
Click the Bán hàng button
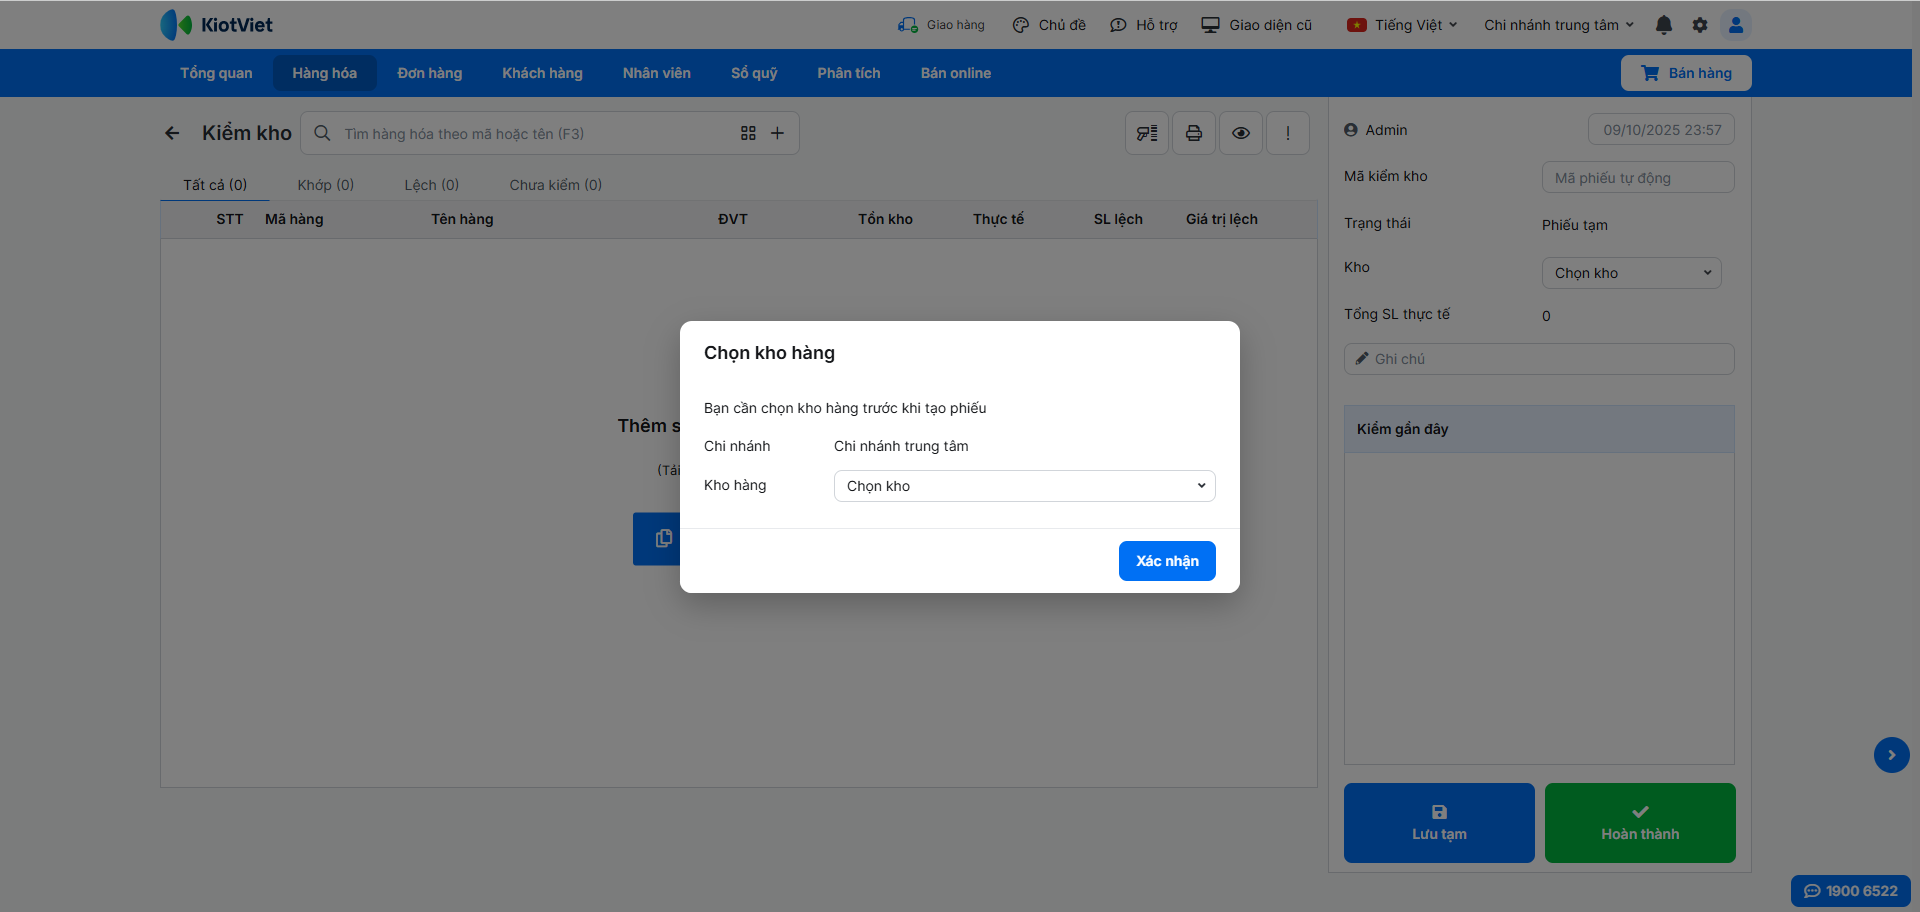click(x=1686, y=73)
